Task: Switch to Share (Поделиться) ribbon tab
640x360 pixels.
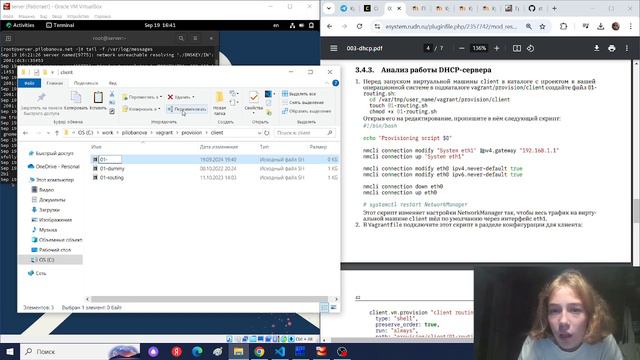Action: 86,83
